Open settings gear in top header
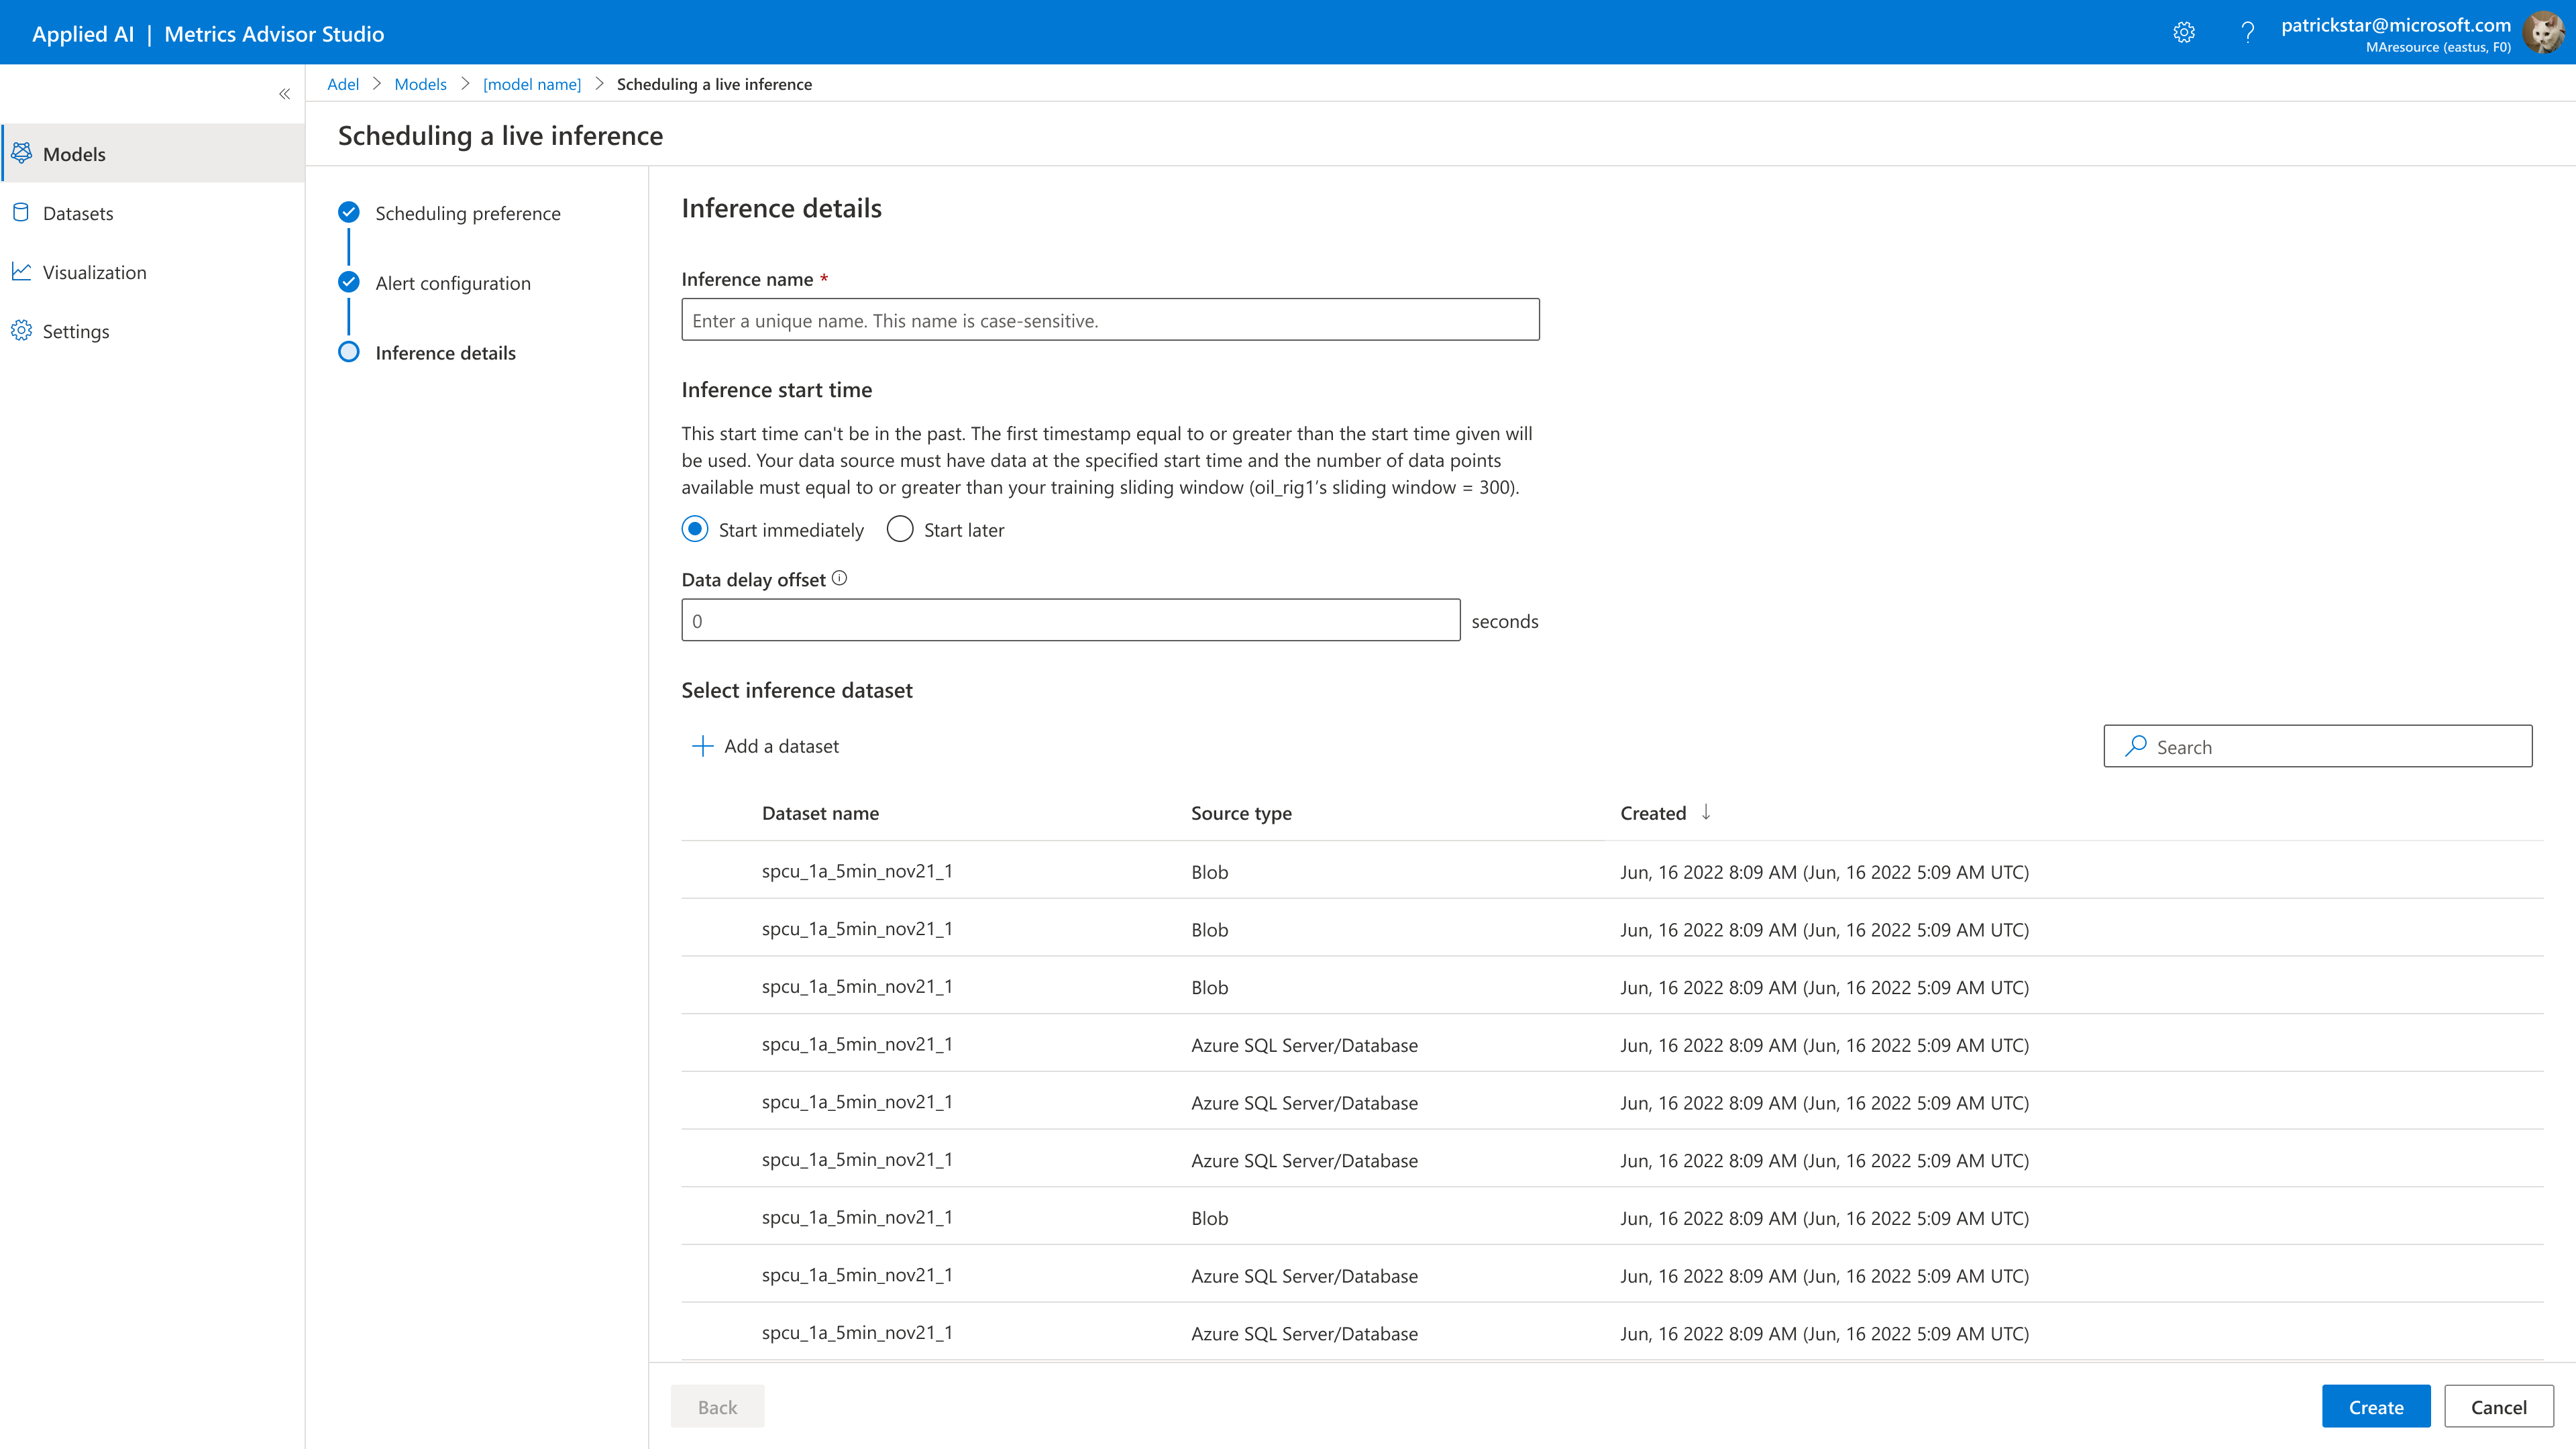This screenshot has height=1449, width=2576. [2184, 33]
